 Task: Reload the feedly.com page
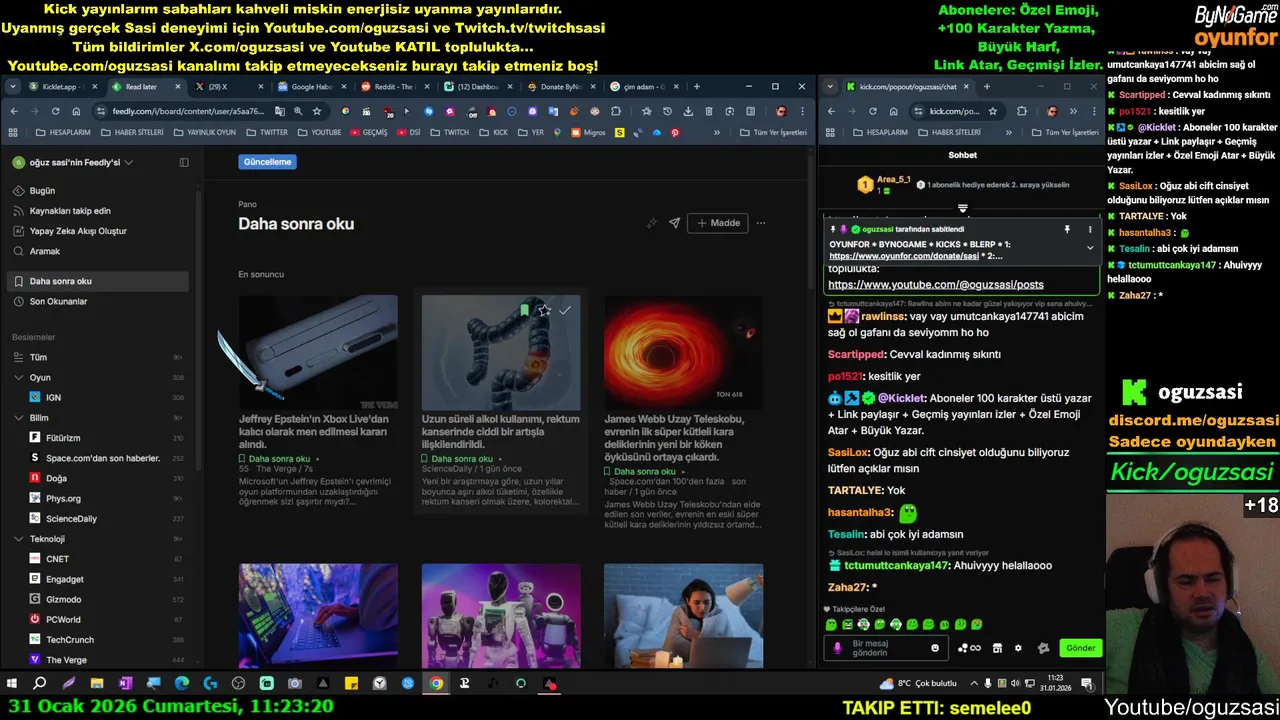coord(55,111)
